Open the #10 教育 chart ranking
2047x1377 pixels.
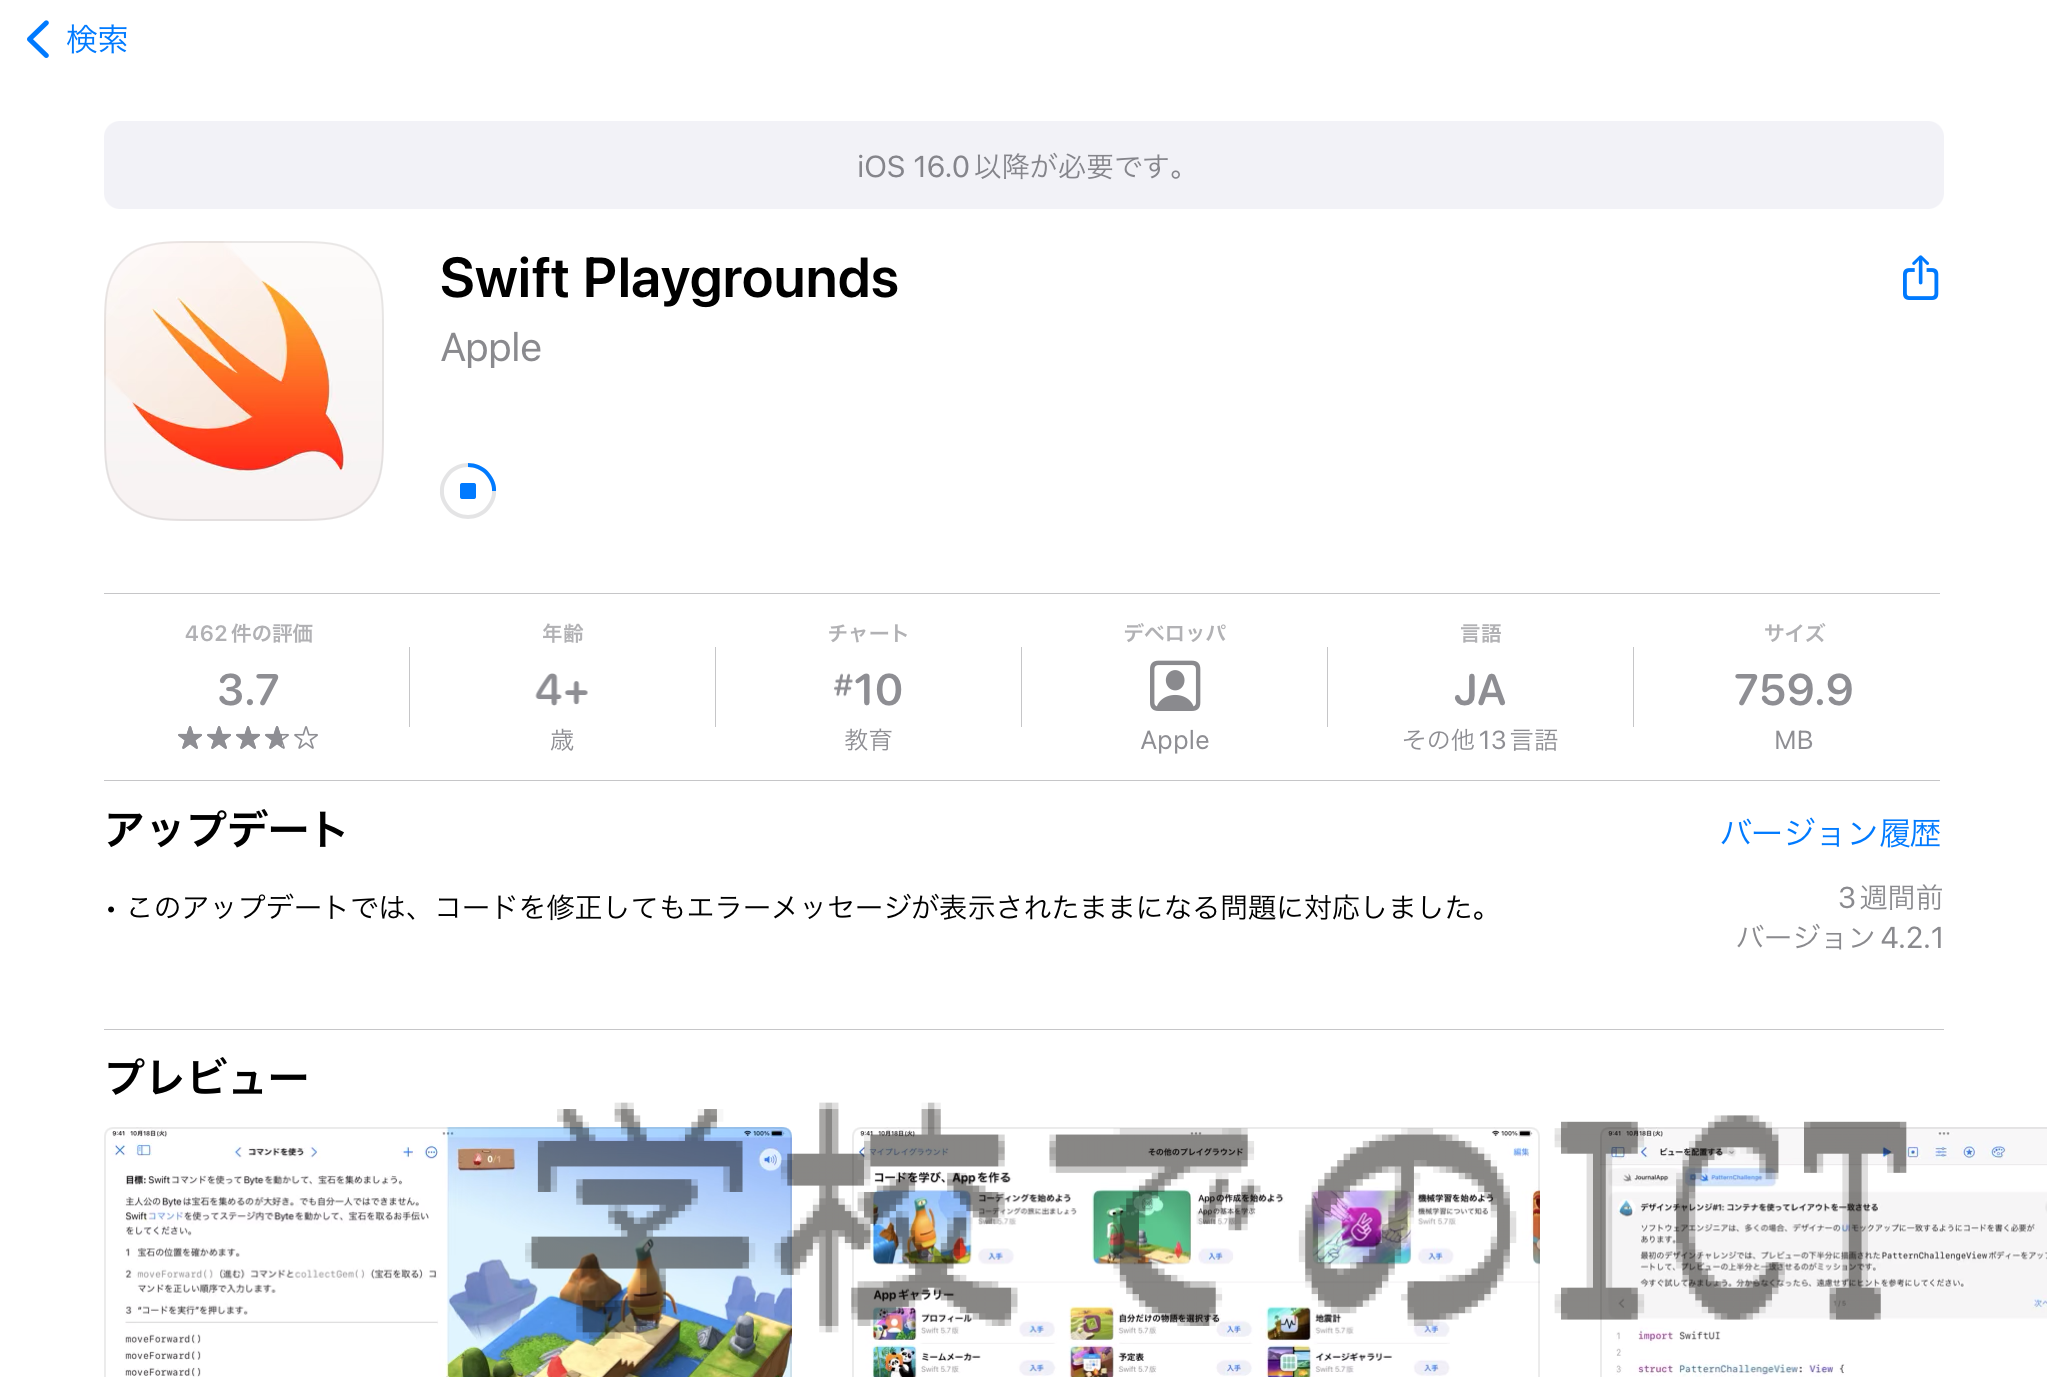pos(868,689)
